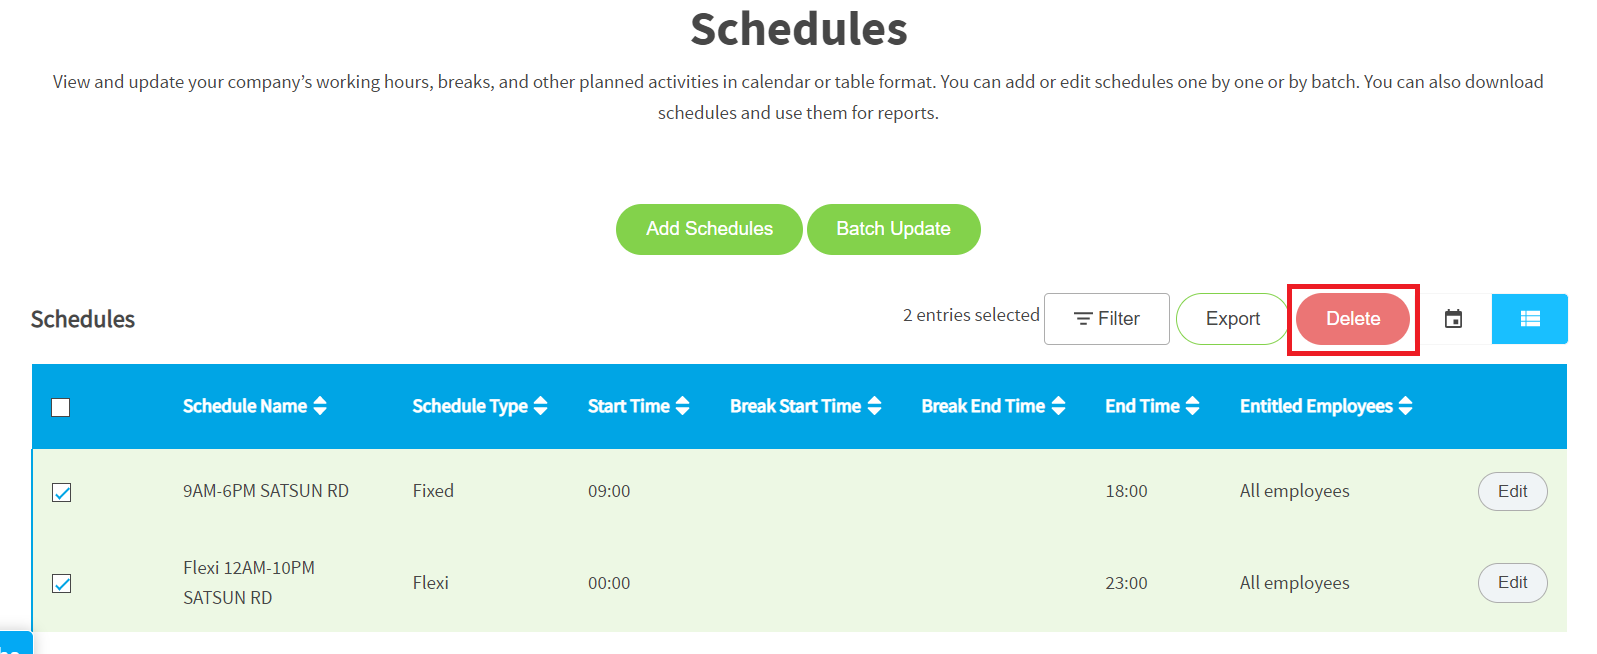
Task: Switch to calendar view icon
Action: (1453, 319)
